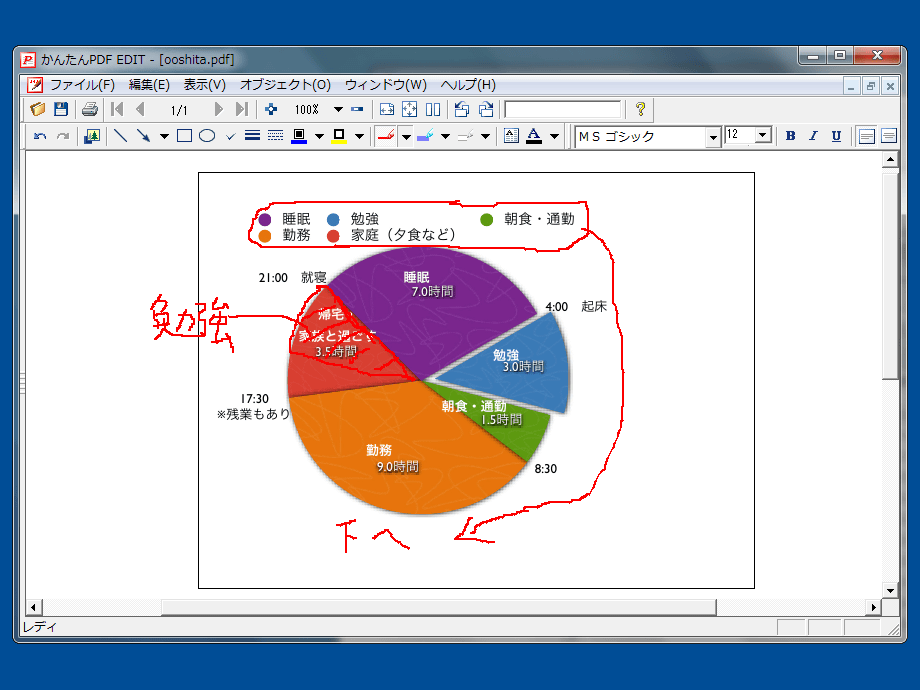The image size is (920, 690).
Task: Expand the yellow fill color dropdown
Action: coord(360,136)
